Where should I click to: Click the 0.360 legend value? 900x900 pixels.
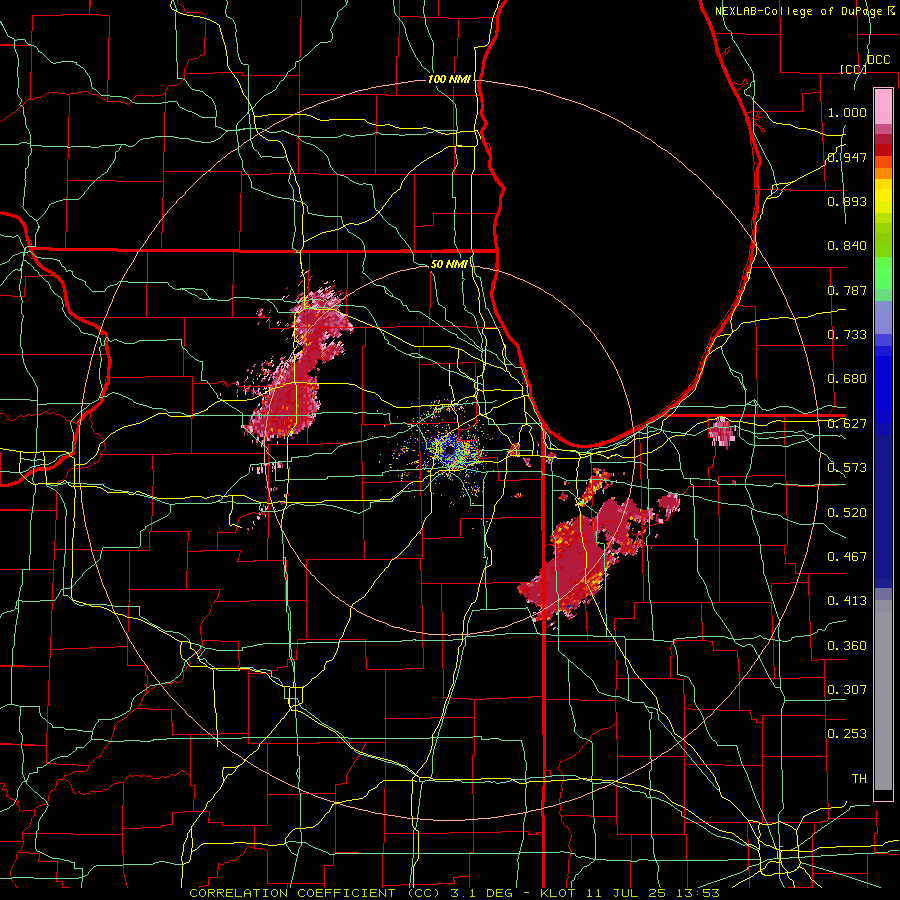coord(847,646)
